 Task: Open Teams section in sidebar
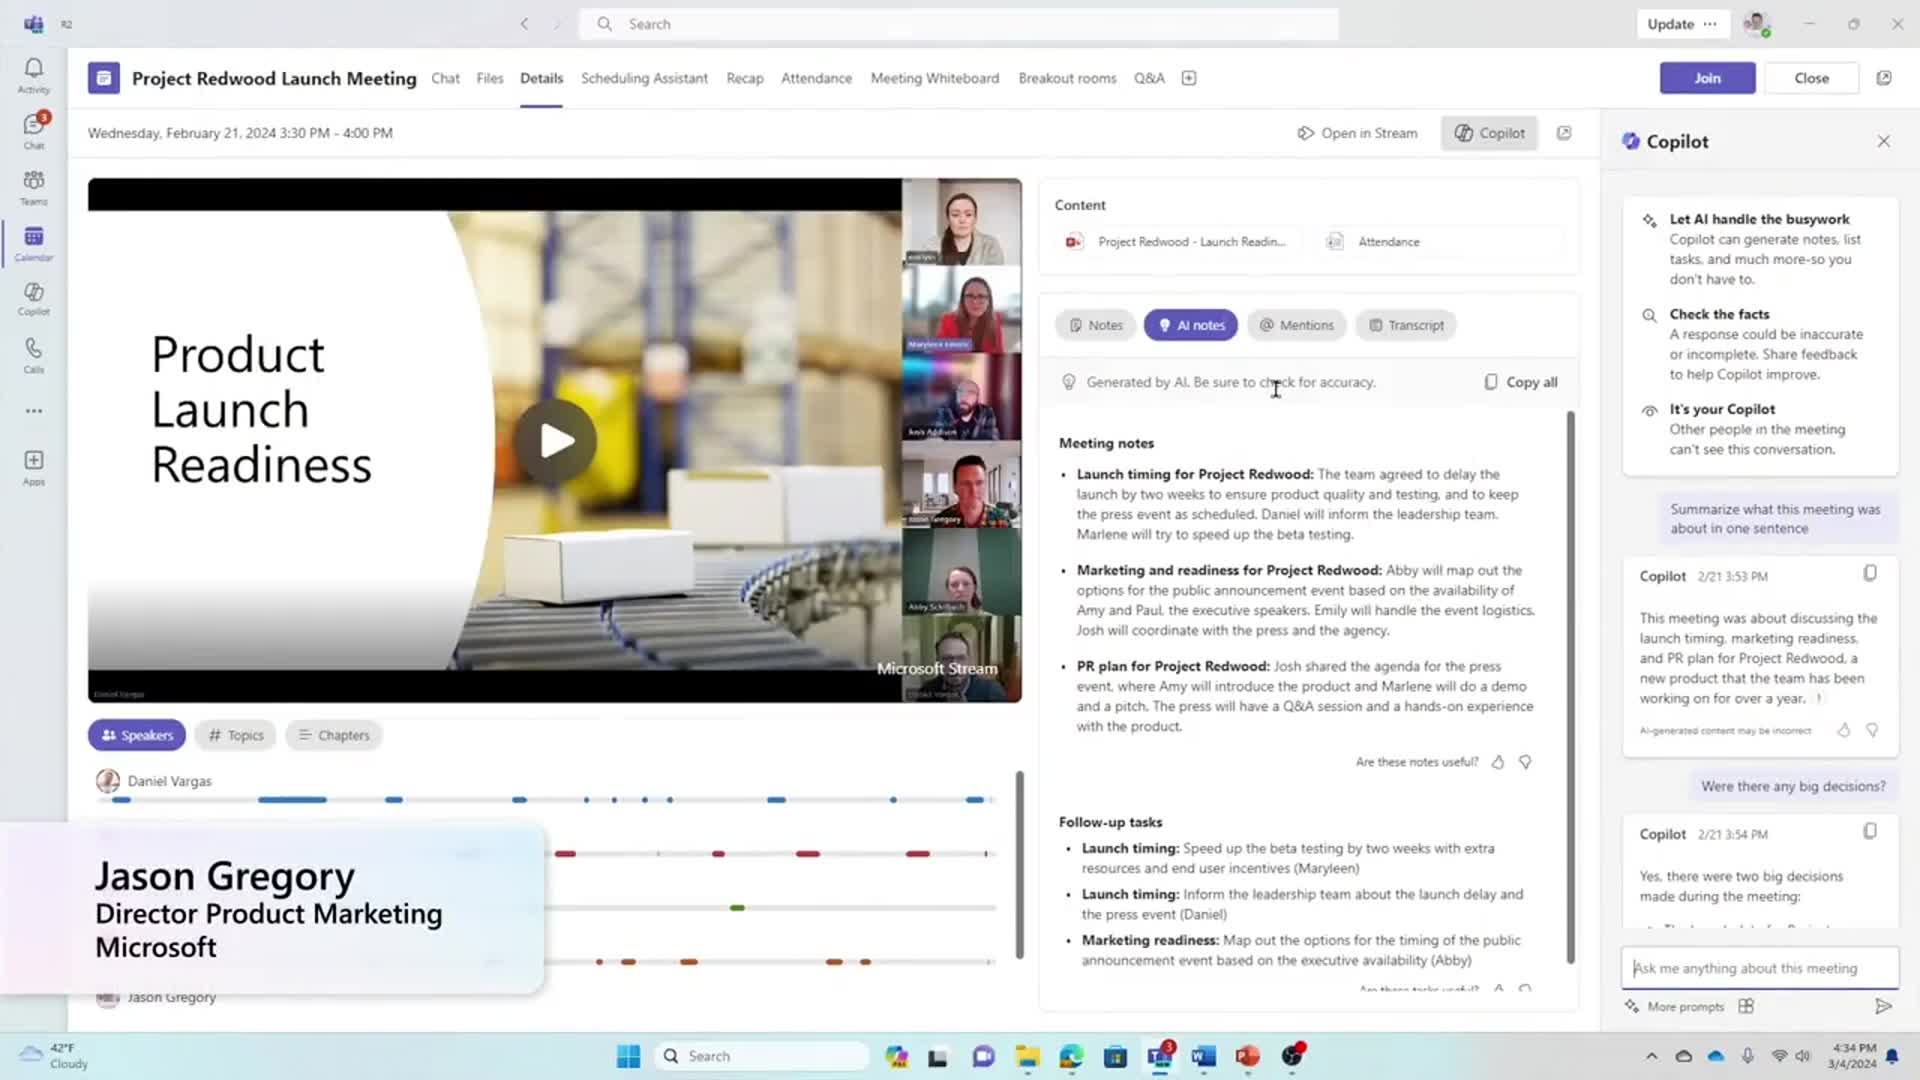coord(34,187)
